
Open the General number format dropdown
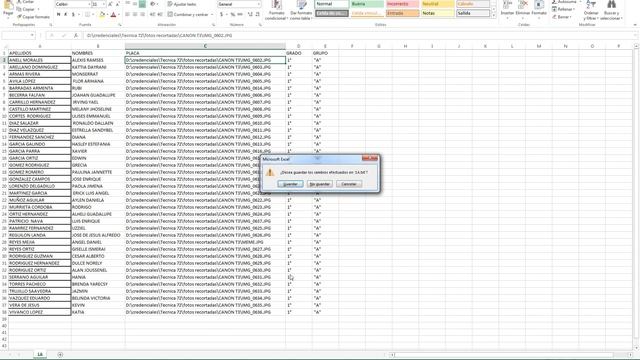[258, 4]
